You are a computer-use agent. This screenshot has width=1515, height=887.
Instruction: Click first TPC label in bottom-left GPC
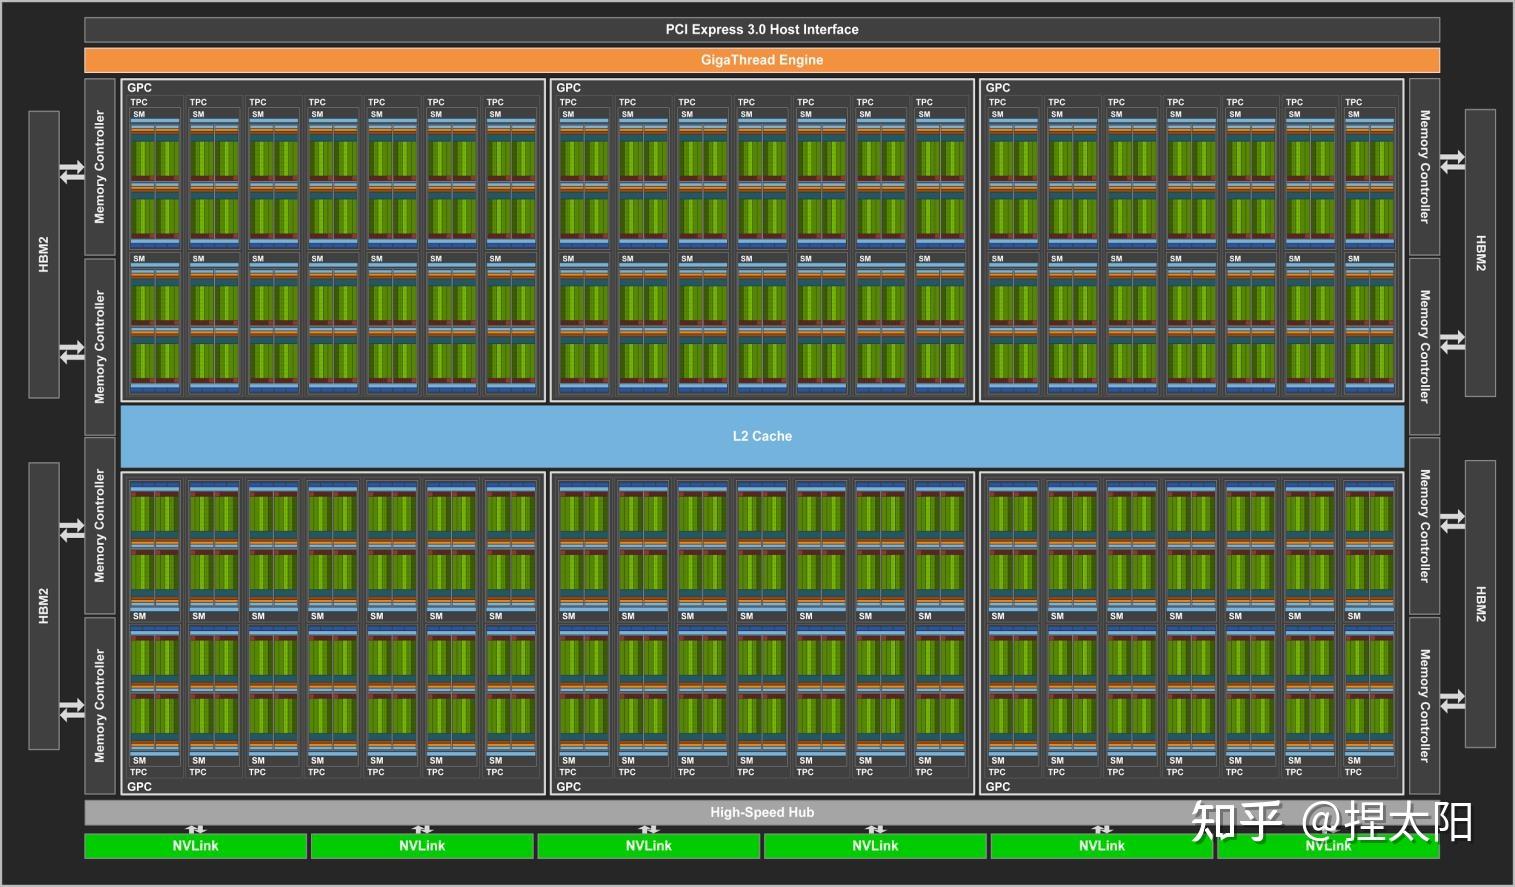139,772
